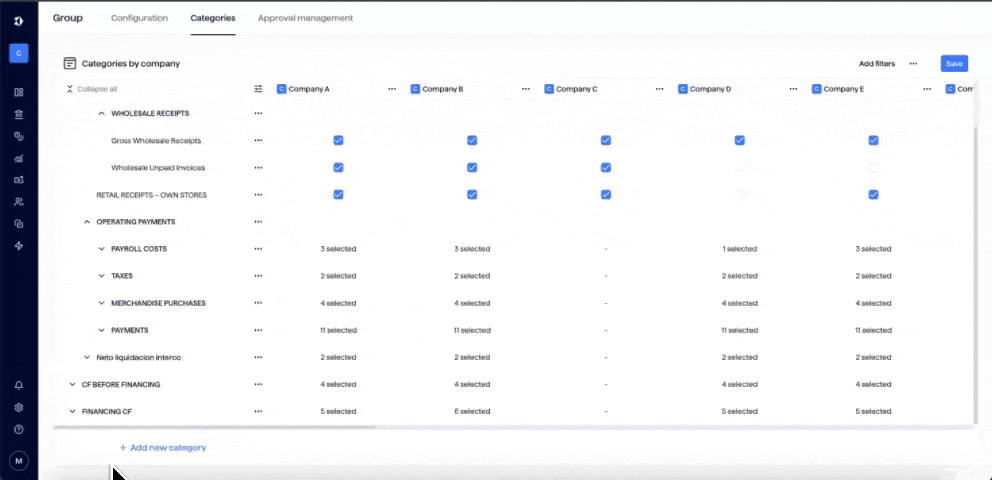Screen dimensions: 992x480
Task: Open settings gear in sidebar
Action: point(19,407)
